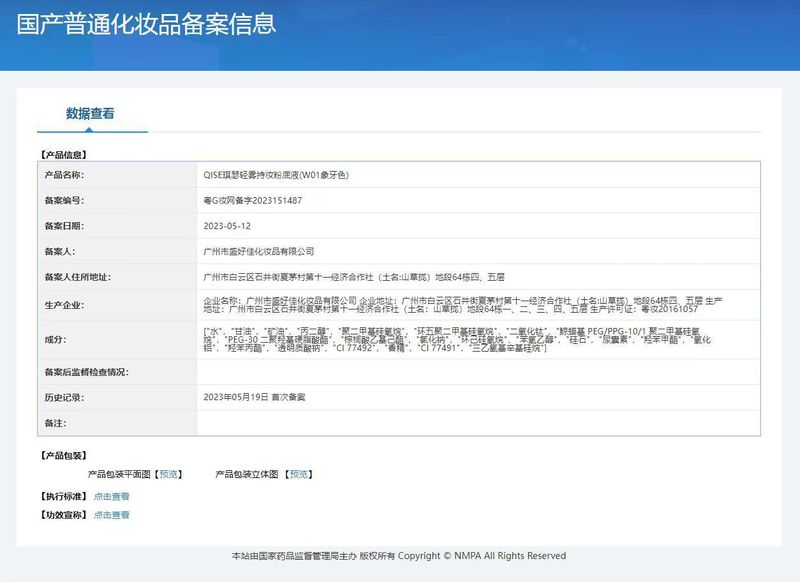Click 广州市盛好佳化妆品有限公司 in 备案人 row

[x=259, y=251]
